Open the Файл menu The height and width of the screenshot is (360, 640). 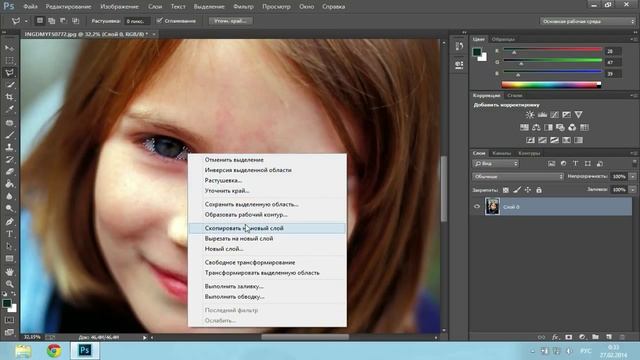31,7
